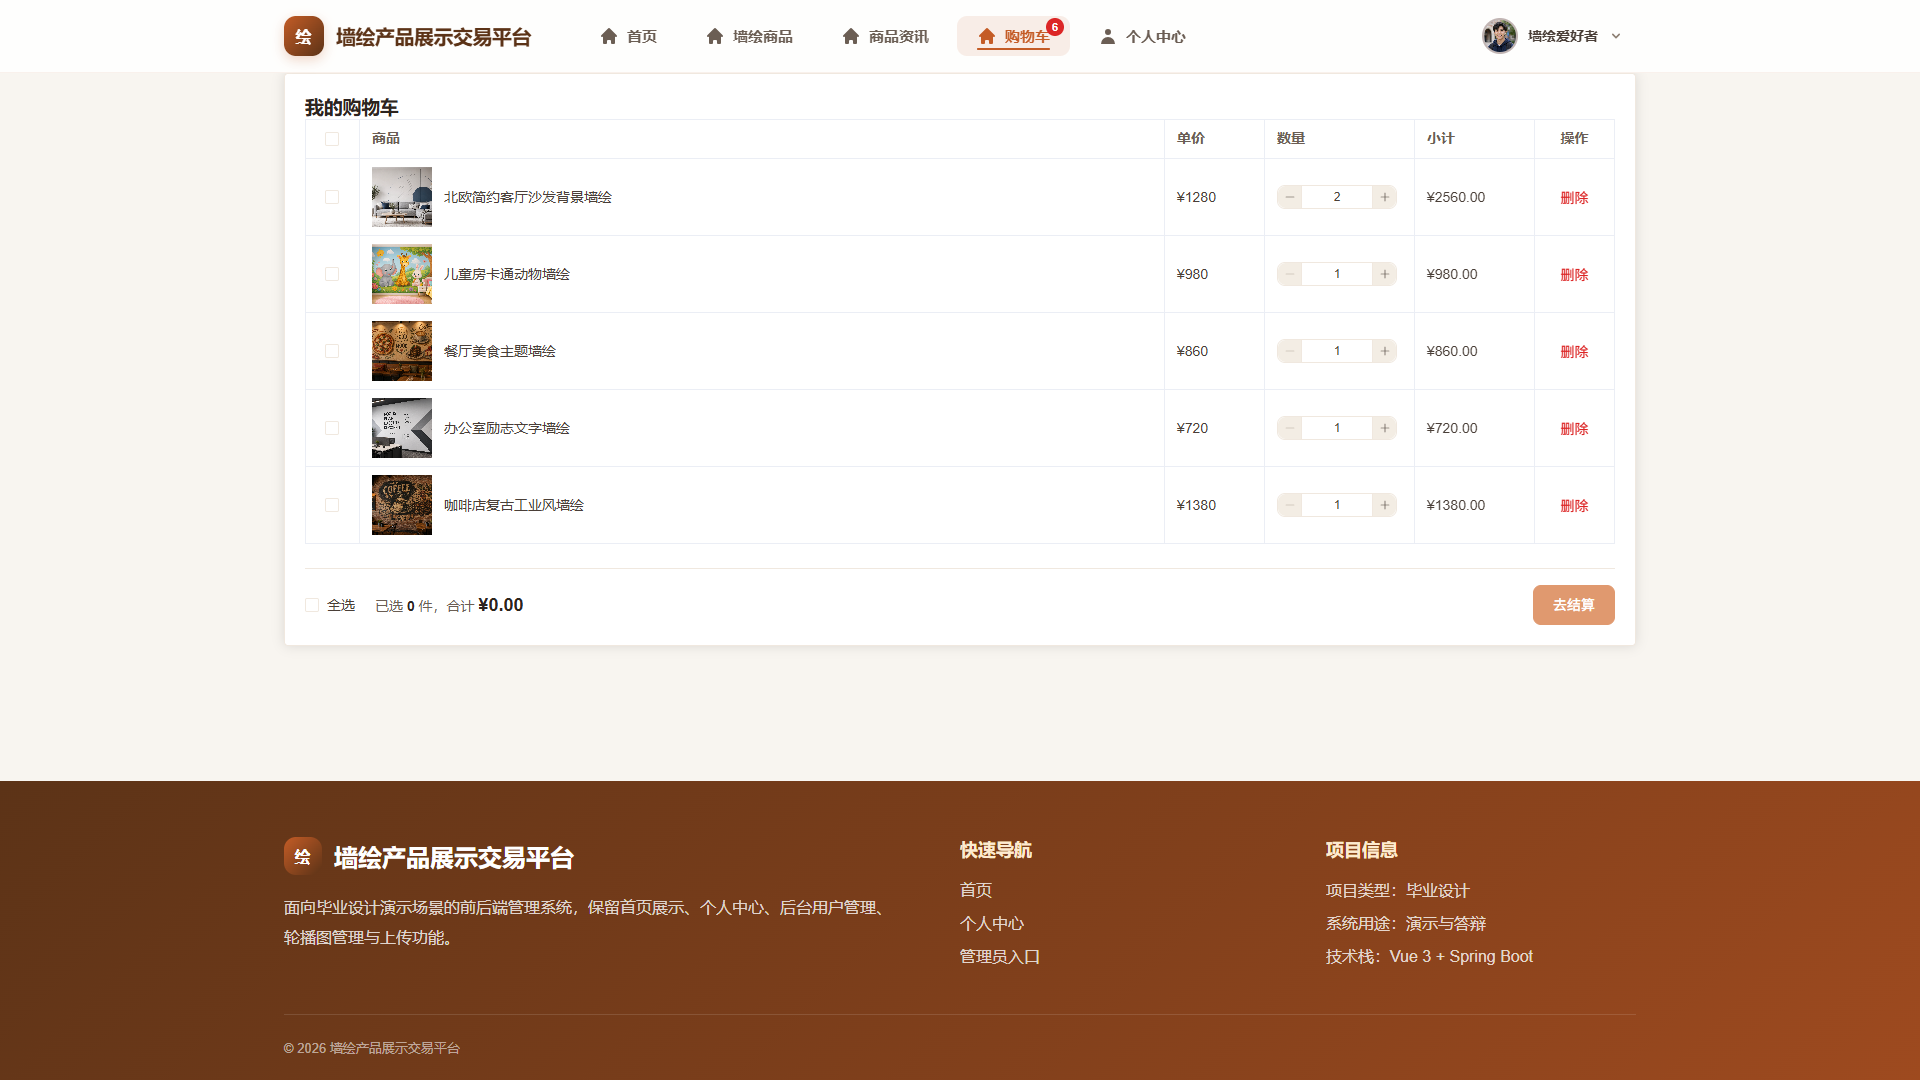Check the 餐厅美食主题墙绘 row checkbox
Image resolution: width=1920 pixels, height=1080 pixels.
[332, 351]
